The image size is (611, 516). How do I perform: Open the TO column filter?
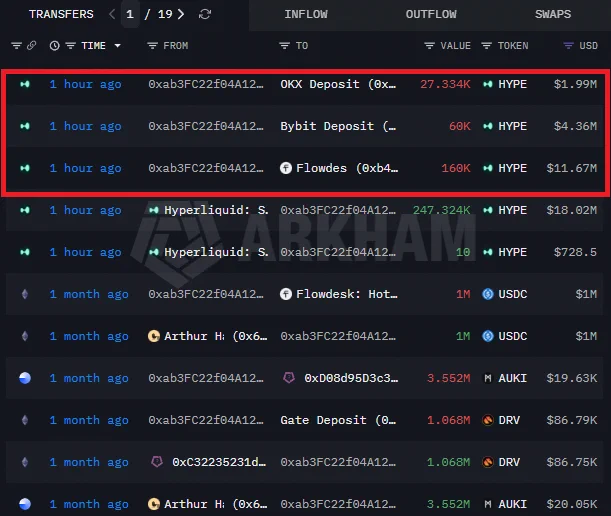pyautogui.click(x=284, y=46)
